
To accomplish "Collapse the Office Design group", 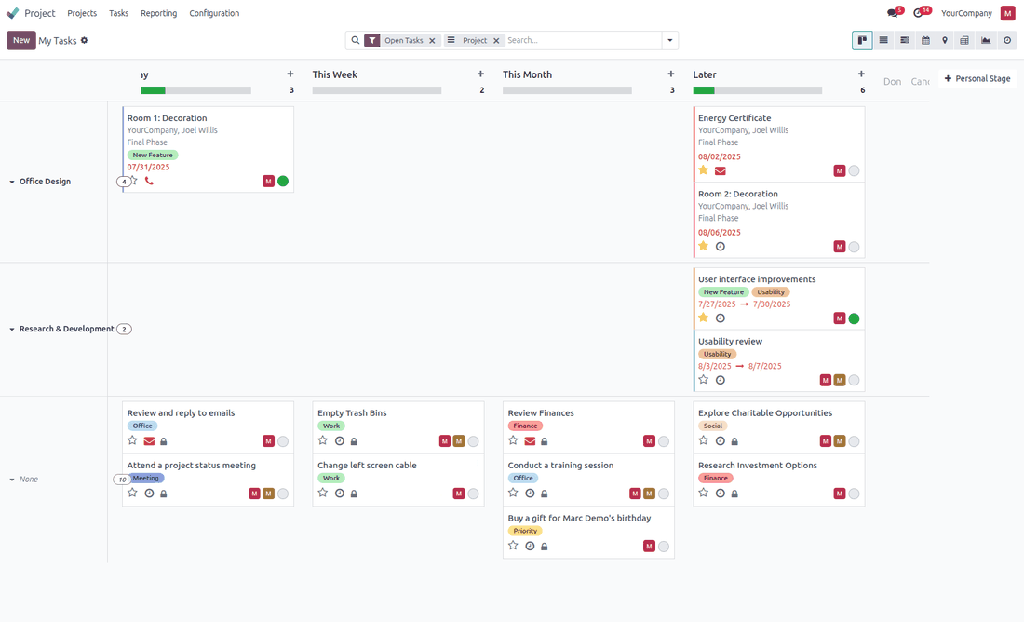I will pos(12,182).
